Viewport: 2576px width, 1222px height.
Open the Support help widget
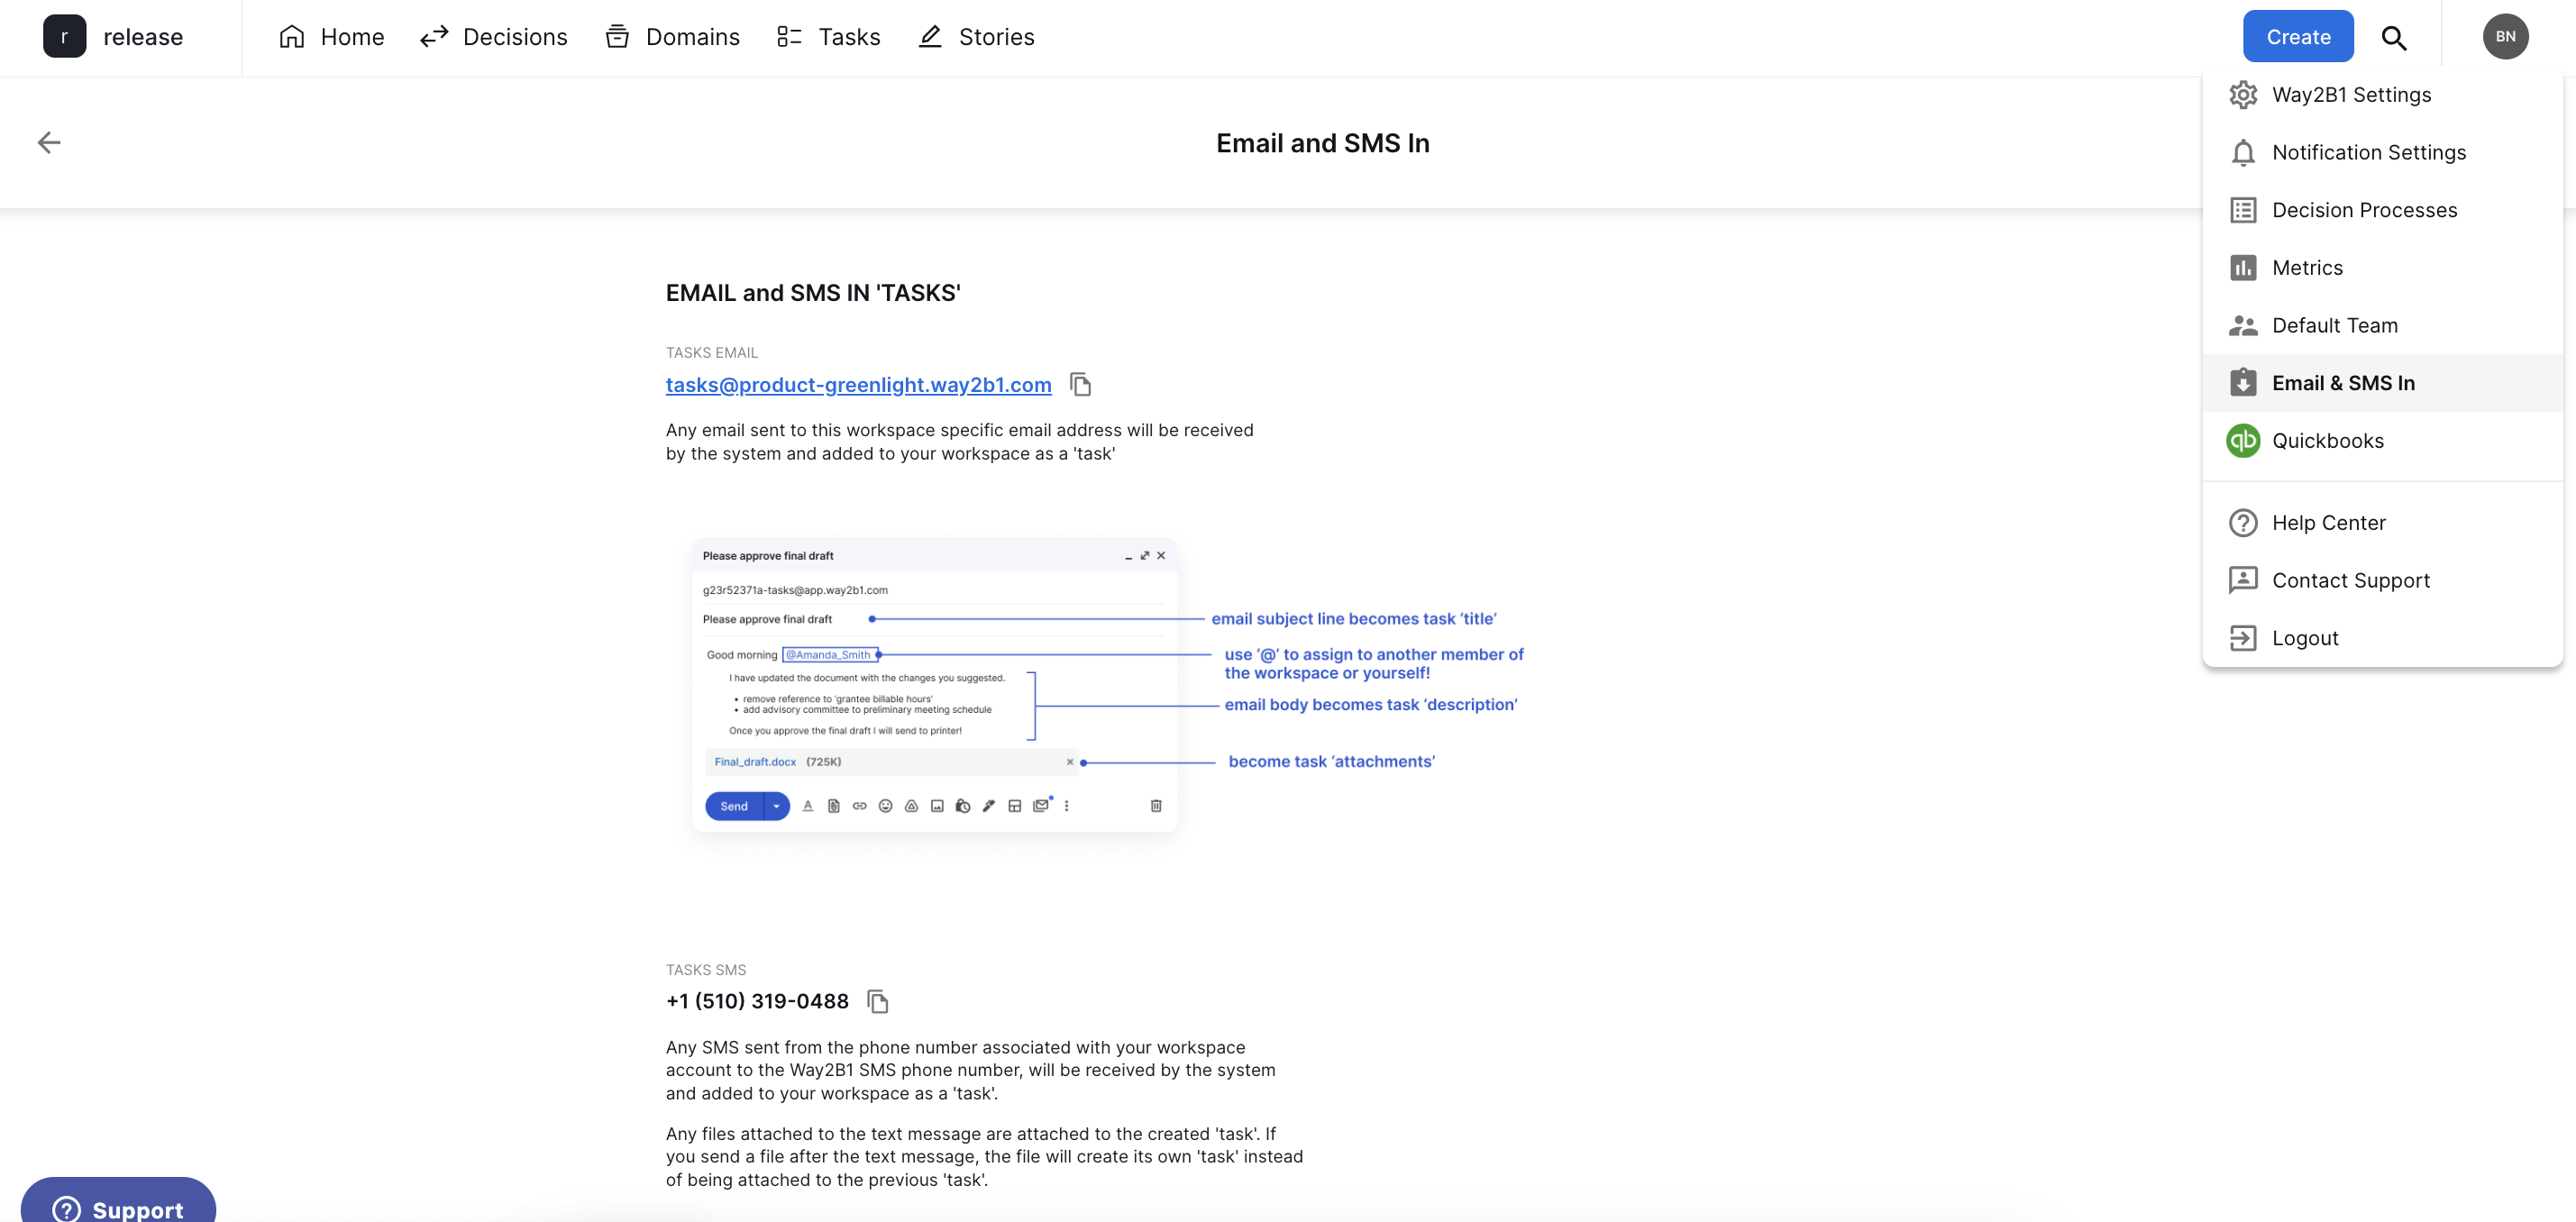pos(118,1205)
